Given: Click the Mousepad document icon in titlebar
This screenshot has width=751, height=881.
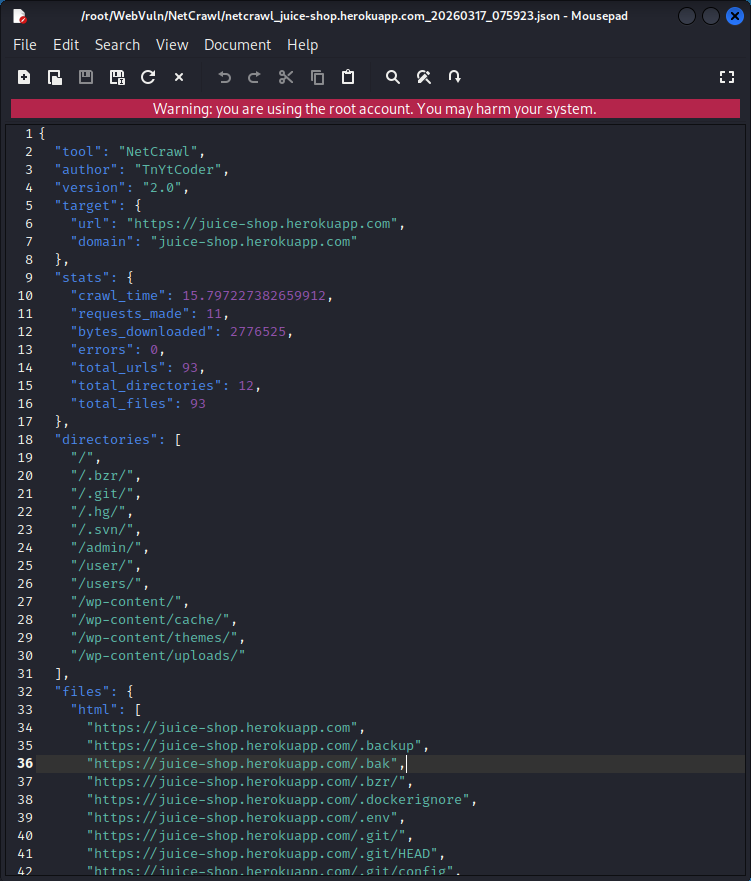Looking at the screenshot, I should pyautogui.click(x=20, y=16).
